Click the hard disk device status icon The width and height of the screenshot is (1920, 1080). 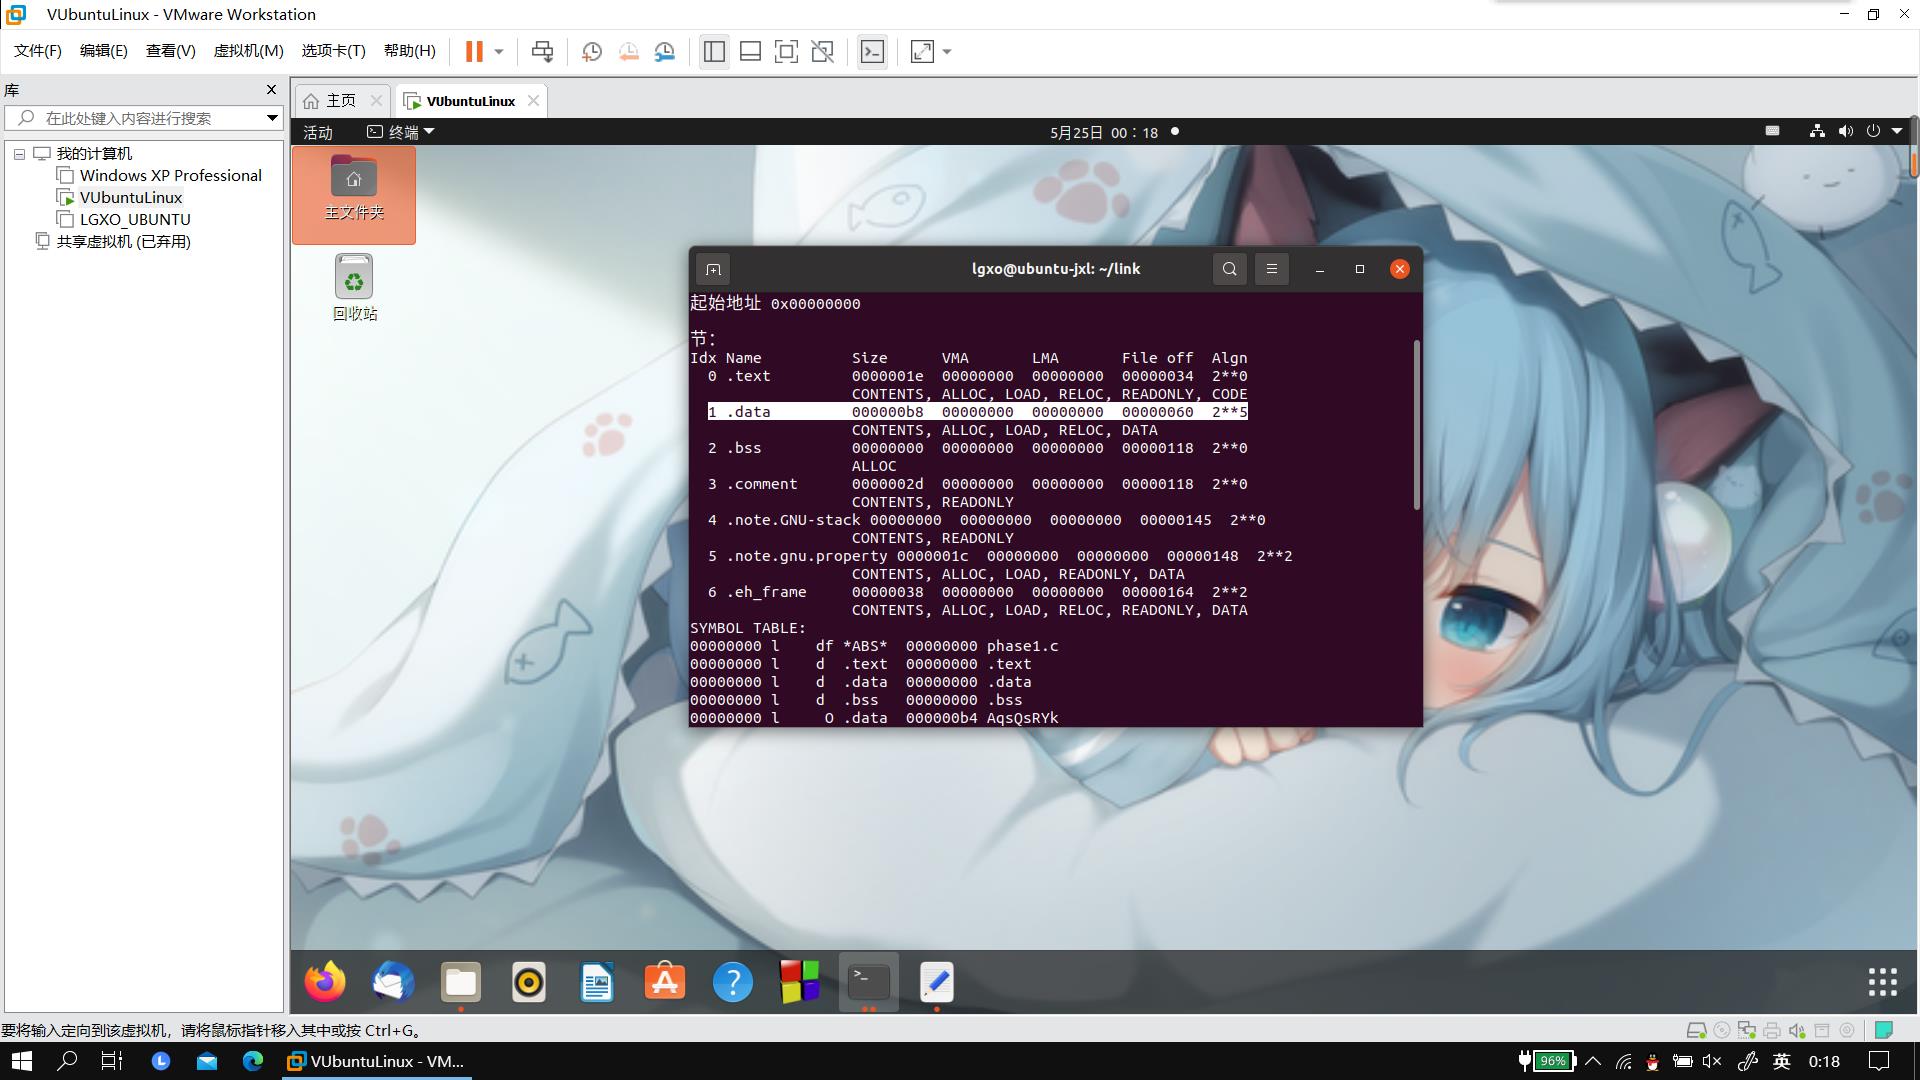point(1696,1030)
